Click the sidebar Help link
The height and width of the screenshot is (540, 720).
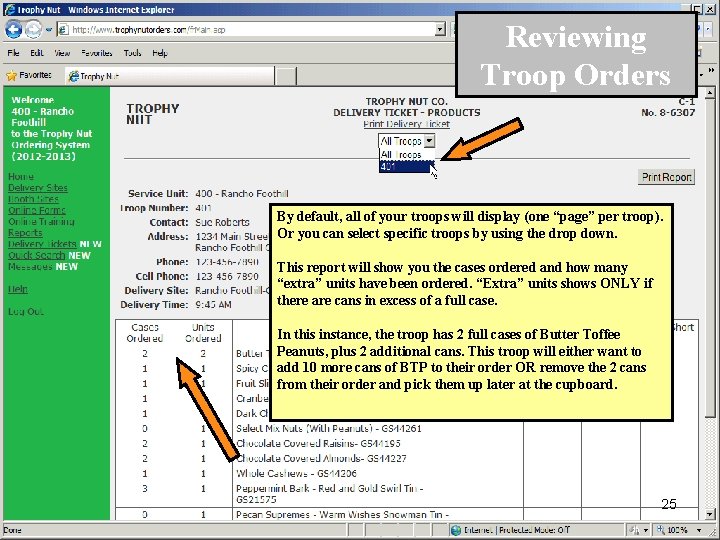[18, 289]
